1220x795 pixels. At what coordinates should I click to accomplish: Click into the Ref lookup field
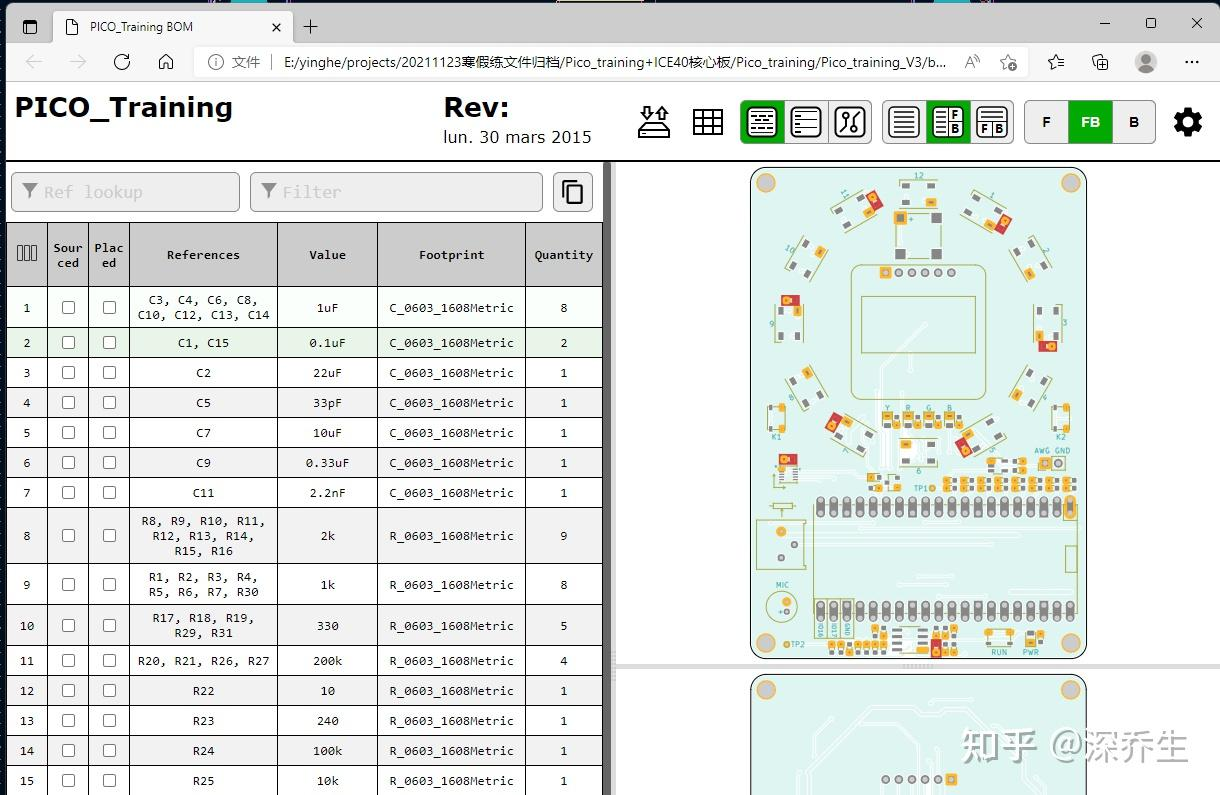click(x=125, y=192)
